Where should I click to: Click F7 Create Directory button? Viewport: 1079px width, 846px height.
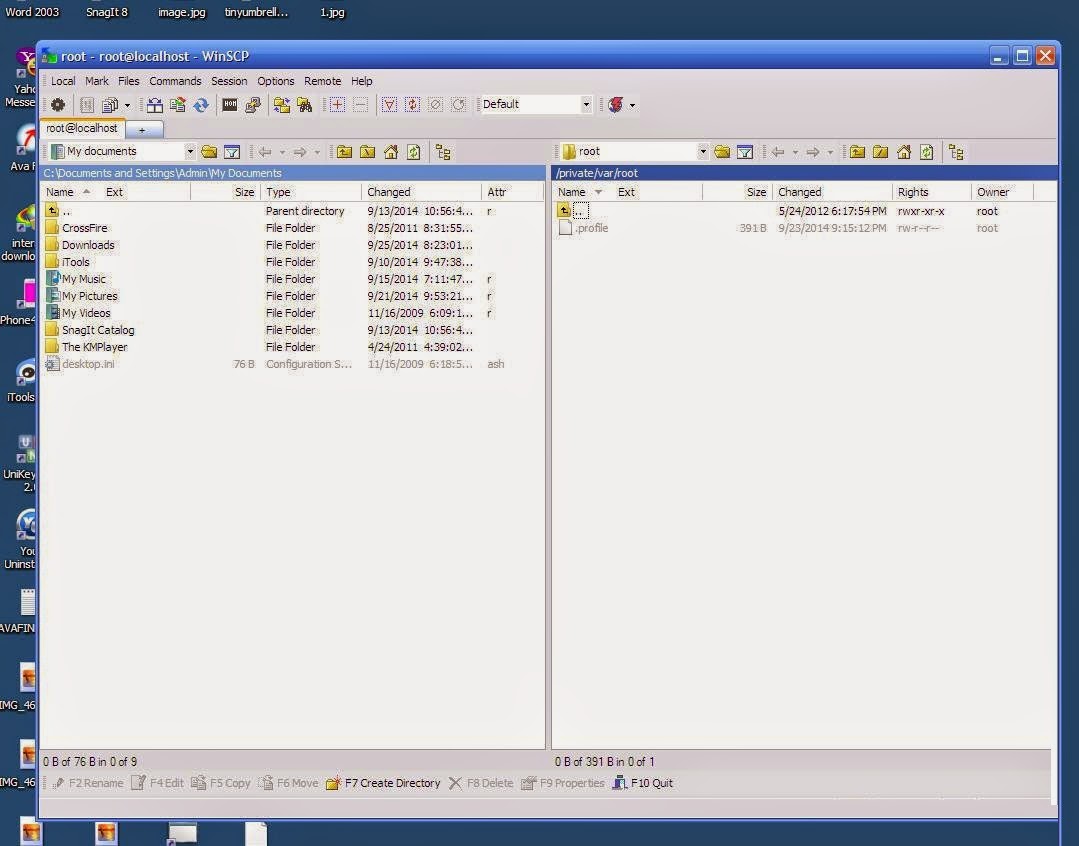pos(383,783)
